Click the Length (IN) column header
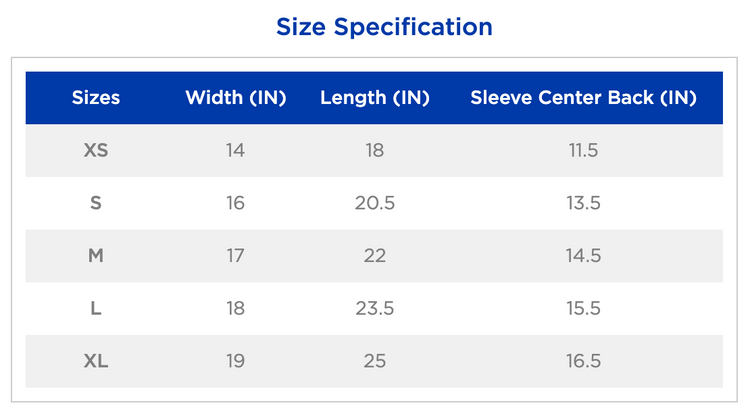 pyautogui.click(x=375, y=98)
